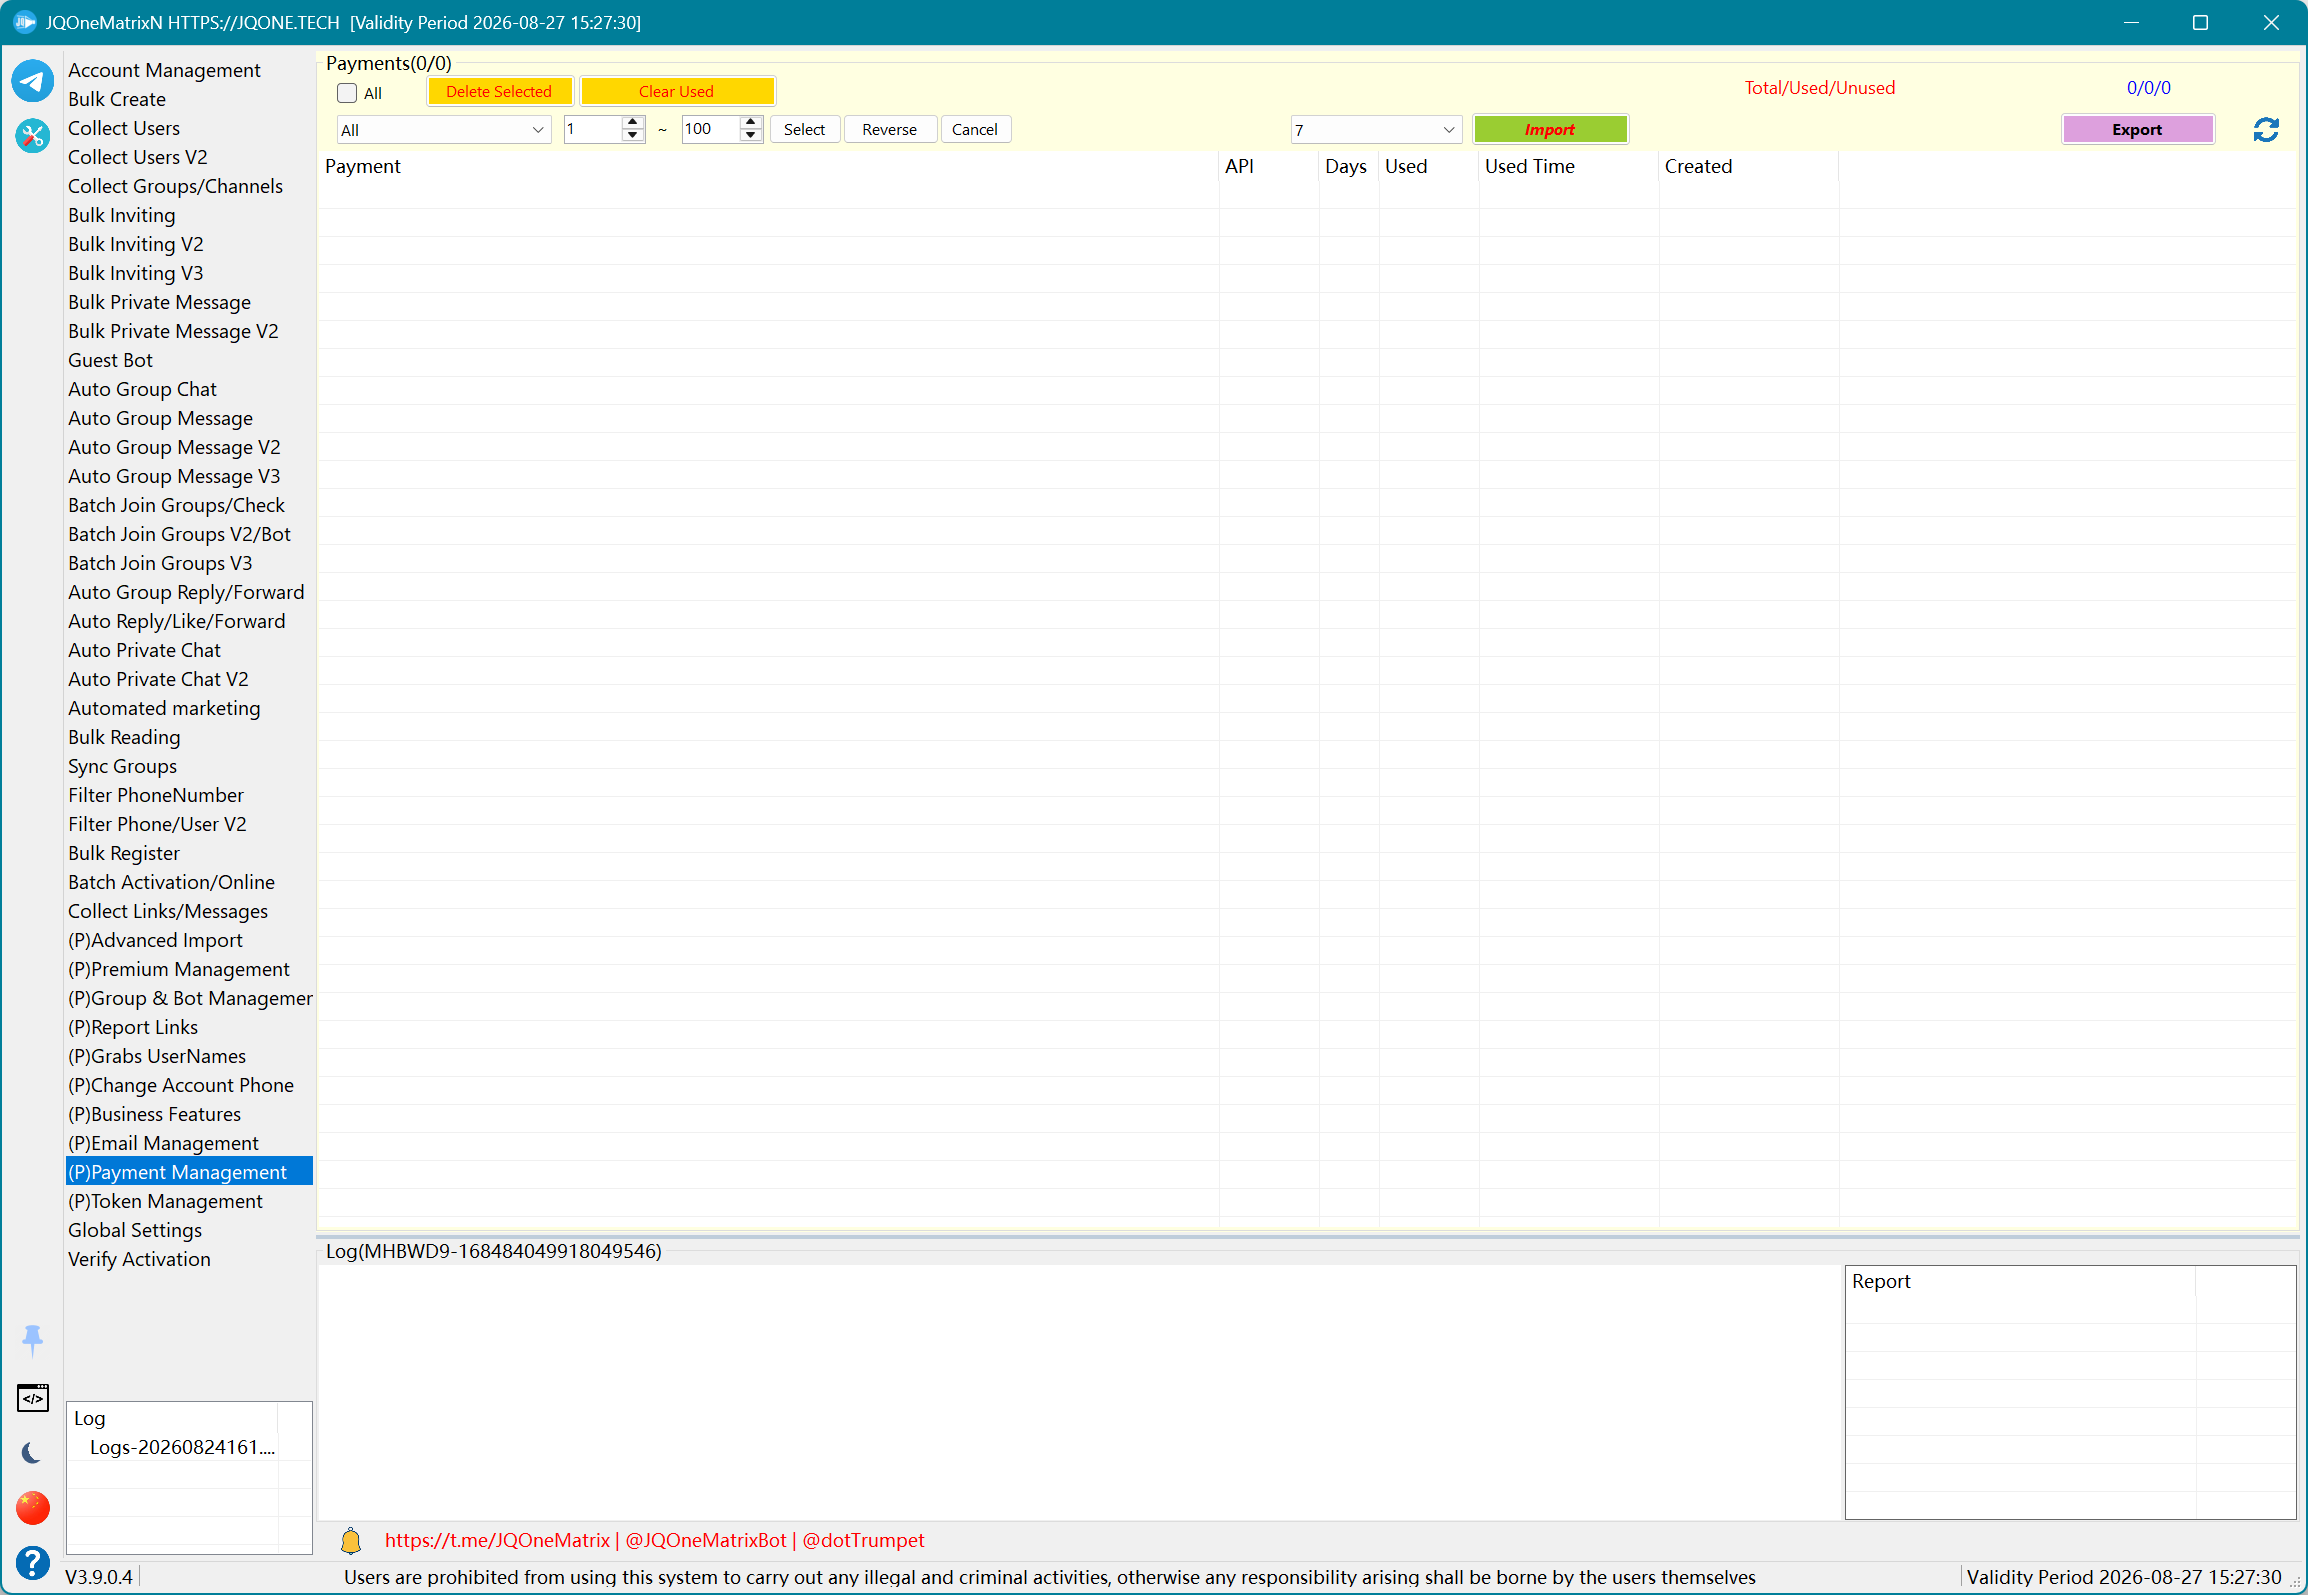Image resolution: width=2308 pixels, height=1595 pixels.
Task: Sort by API column header
Action: point(1269,166)
